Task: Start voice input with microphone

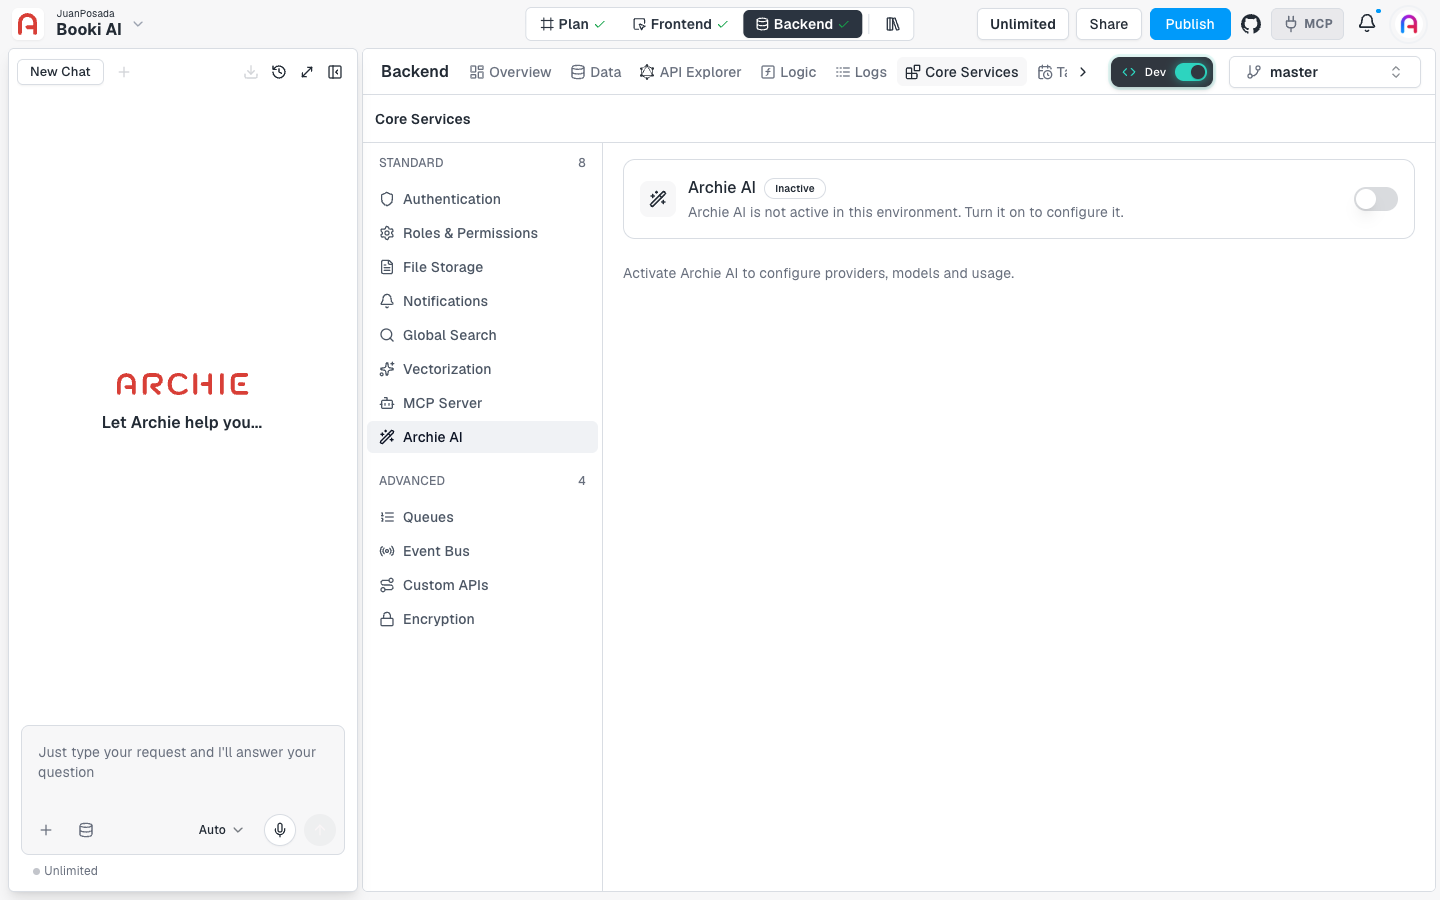Action: point(280,830)
